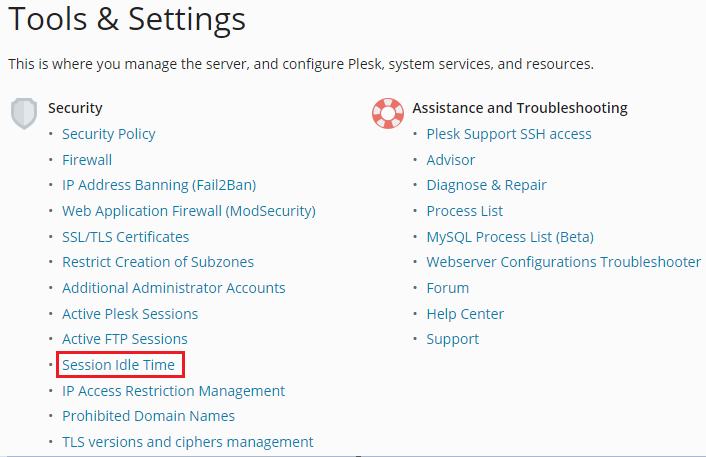The height and width of the screenshot is (457, 706).
Task: Open SSL/TLS Certificates page
Action: (125, 237)
